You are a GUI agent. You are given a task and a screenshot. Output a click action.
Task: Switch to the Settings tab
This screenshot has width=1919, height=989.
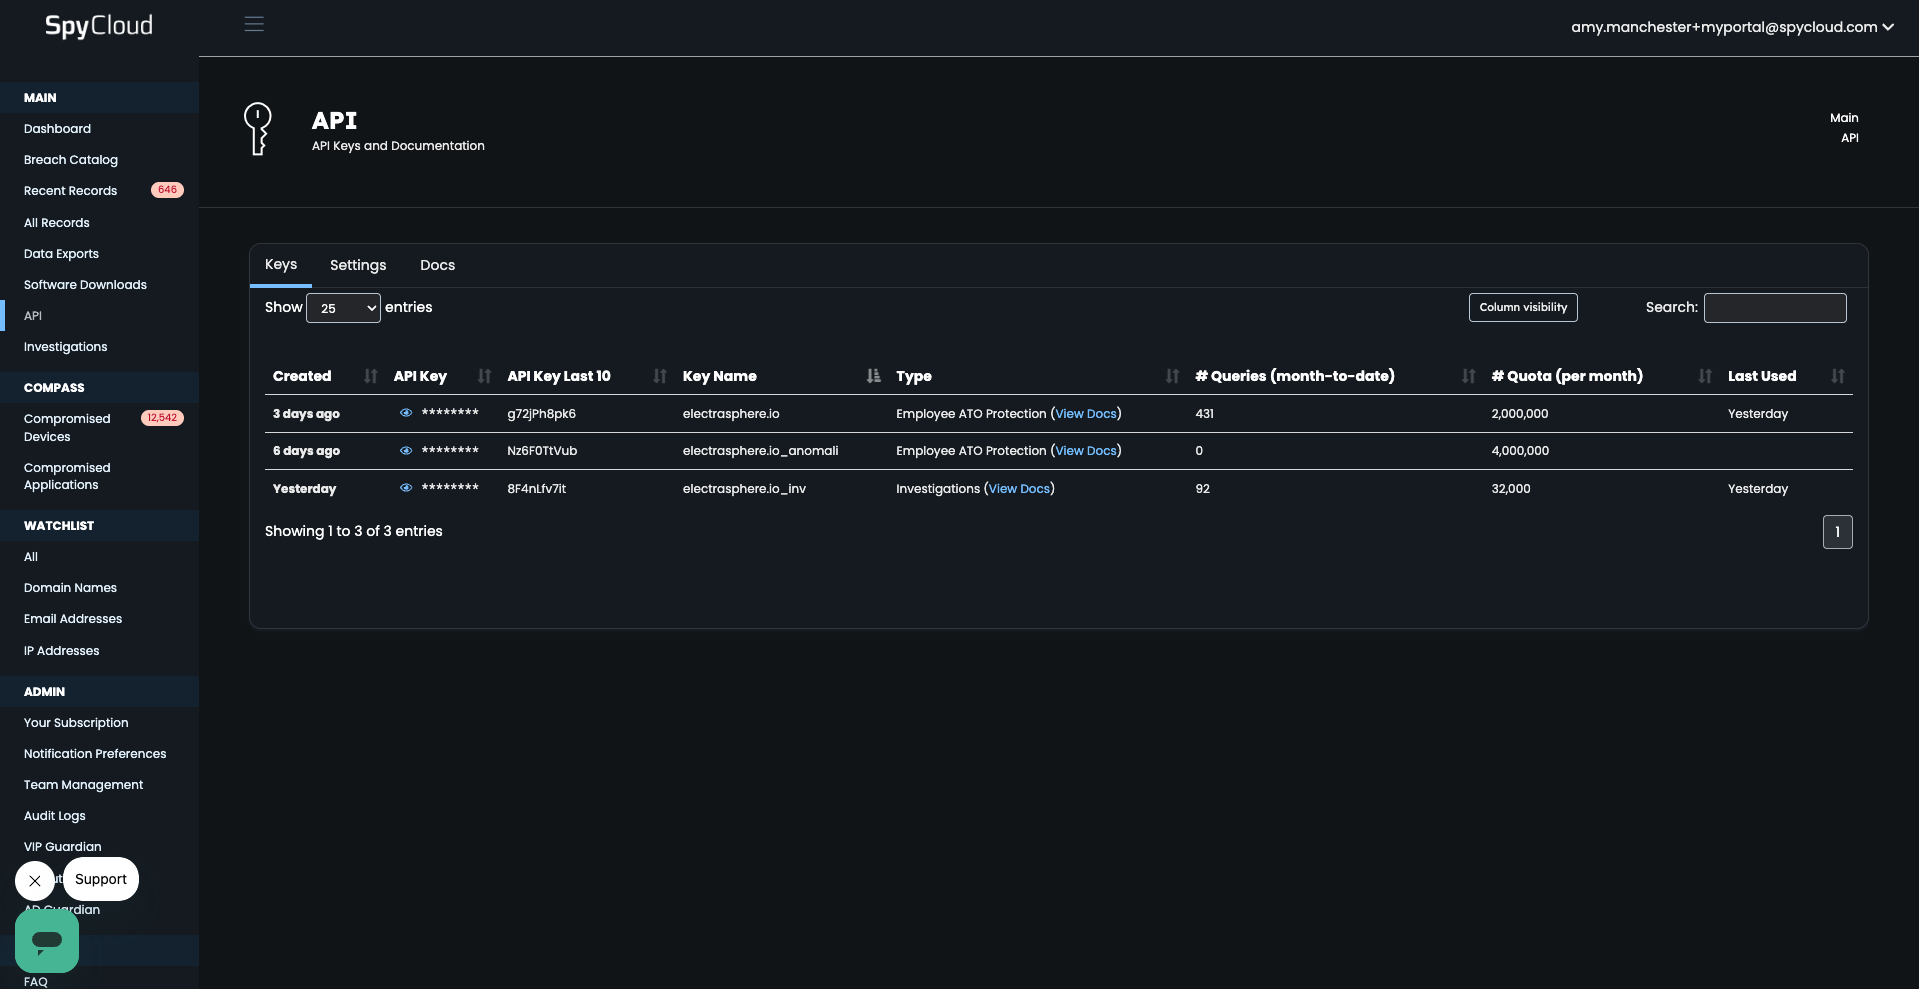point(358,265)
